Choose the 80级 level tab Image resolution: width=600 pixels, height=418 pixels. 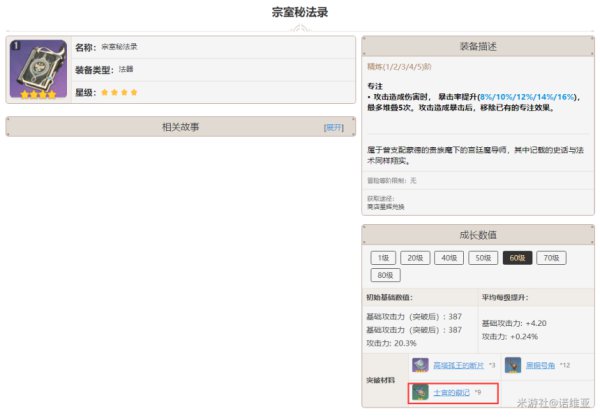(x=383, y=274)
